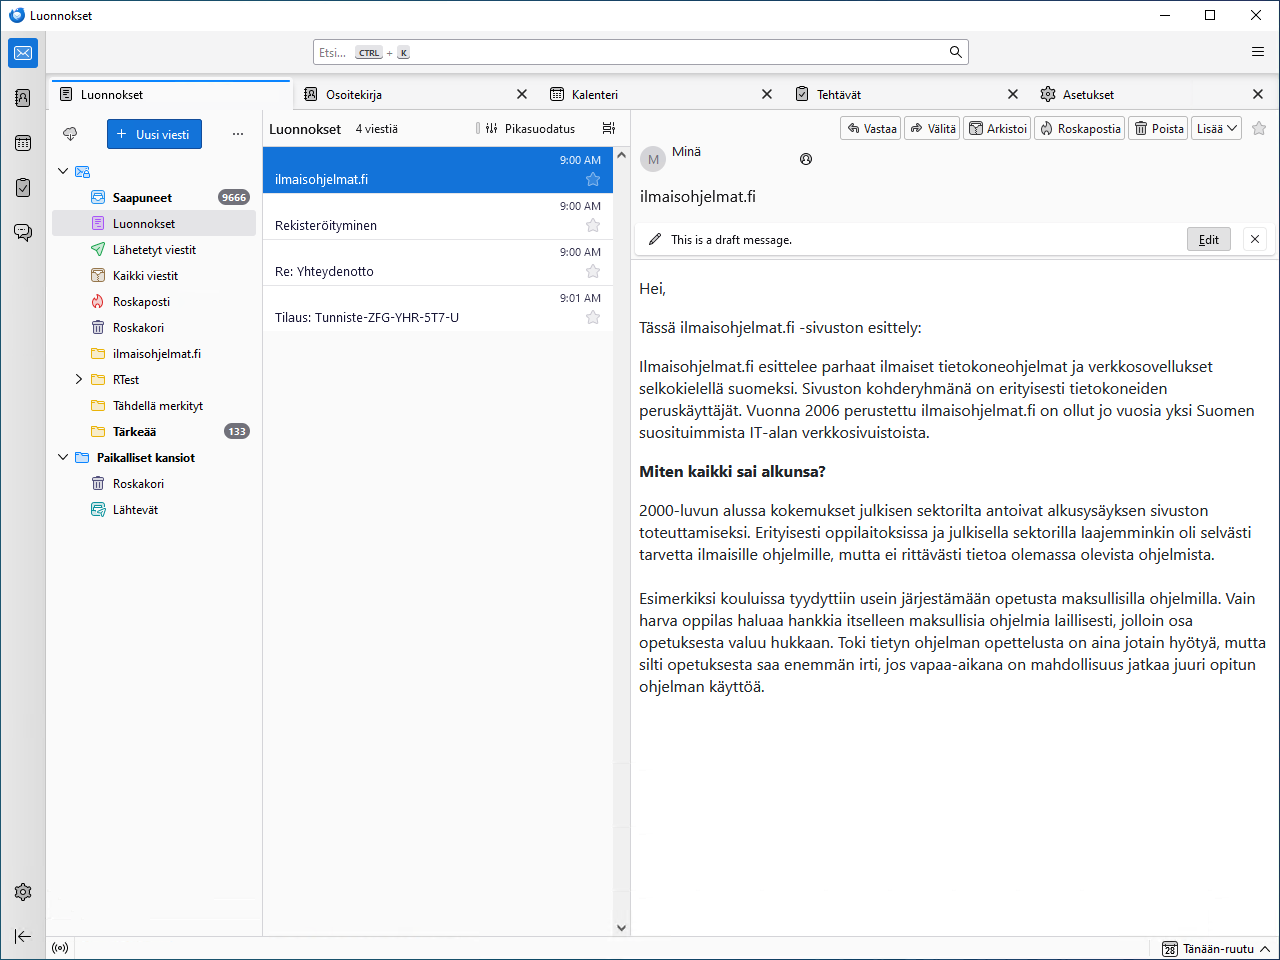The width and height of the screenshot is (1280, 960).
Task: Select the Lähetetyt viestit folder
Action: pos(154,249)
